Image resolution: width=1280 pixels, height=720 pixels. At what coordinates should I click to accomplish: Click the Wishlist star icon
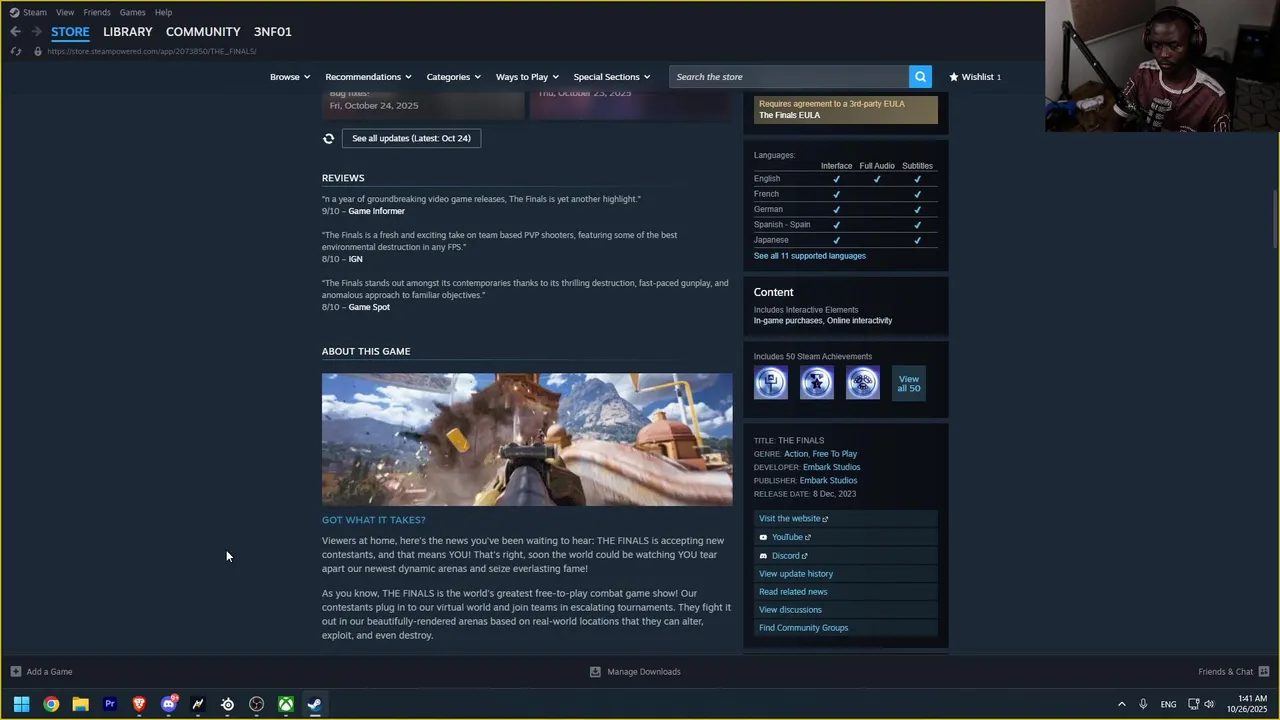coord(954,77)
